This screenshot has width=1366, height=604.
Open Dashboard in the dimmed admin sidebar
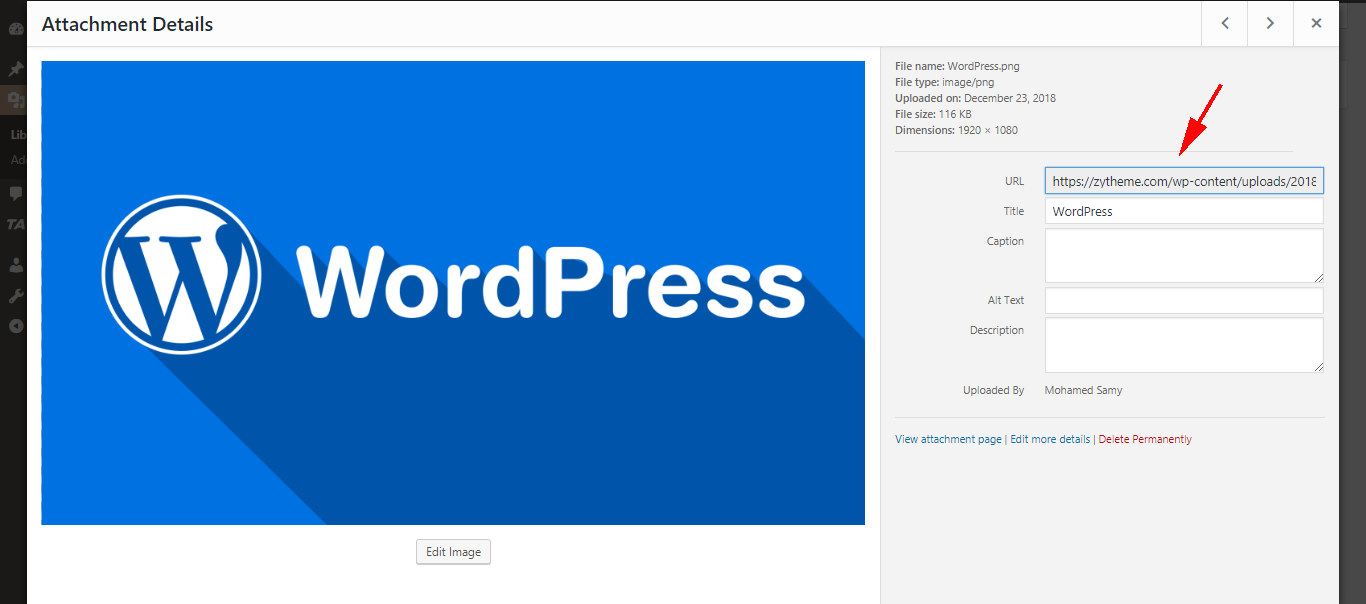[x=15, y=28]
